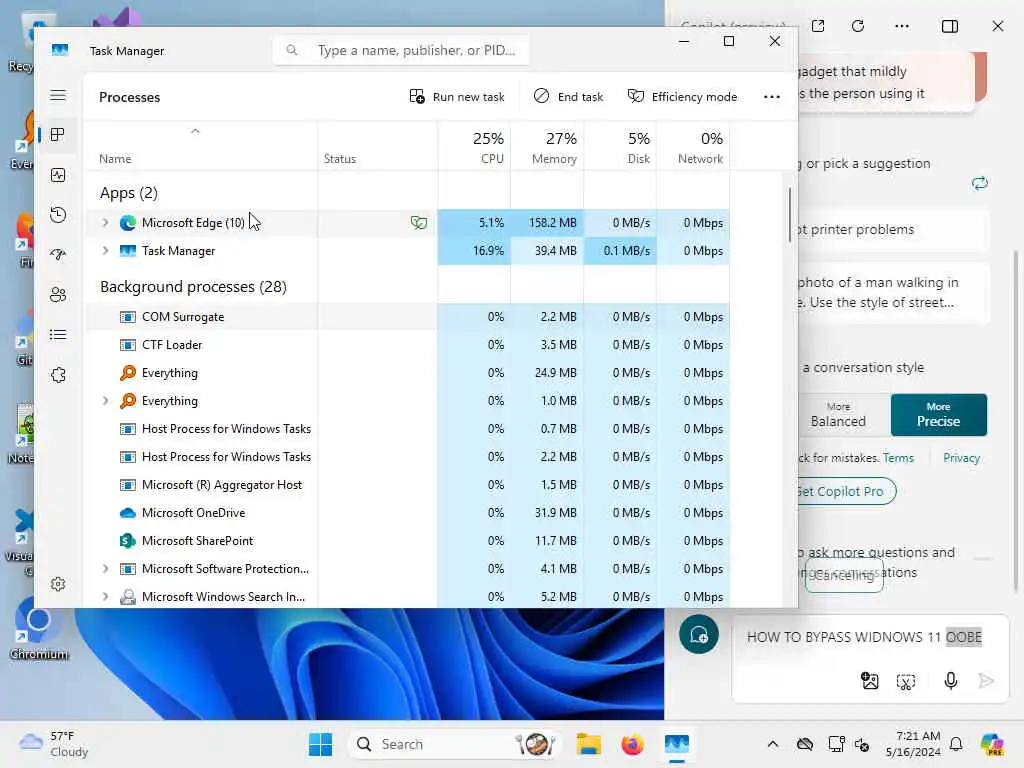Expand Microsoft Software Protection process row

pos(105,569)
